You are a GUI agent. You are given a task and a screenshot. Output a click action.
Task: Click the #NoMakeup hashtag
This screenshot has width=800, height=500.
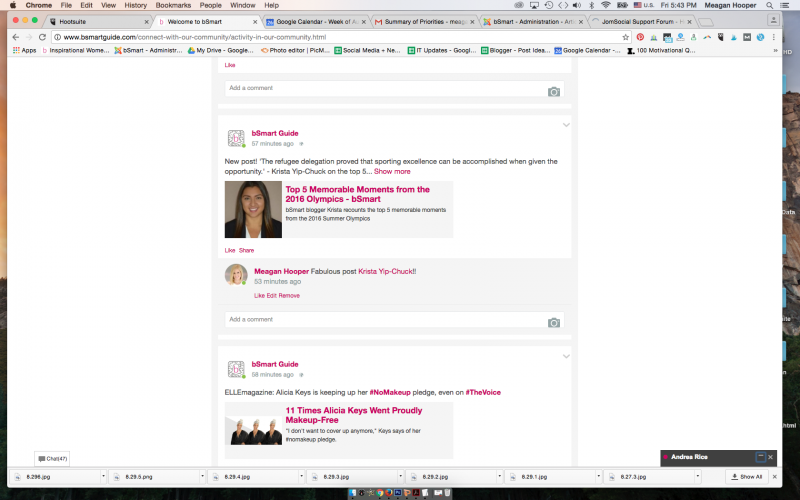point(390,392)
